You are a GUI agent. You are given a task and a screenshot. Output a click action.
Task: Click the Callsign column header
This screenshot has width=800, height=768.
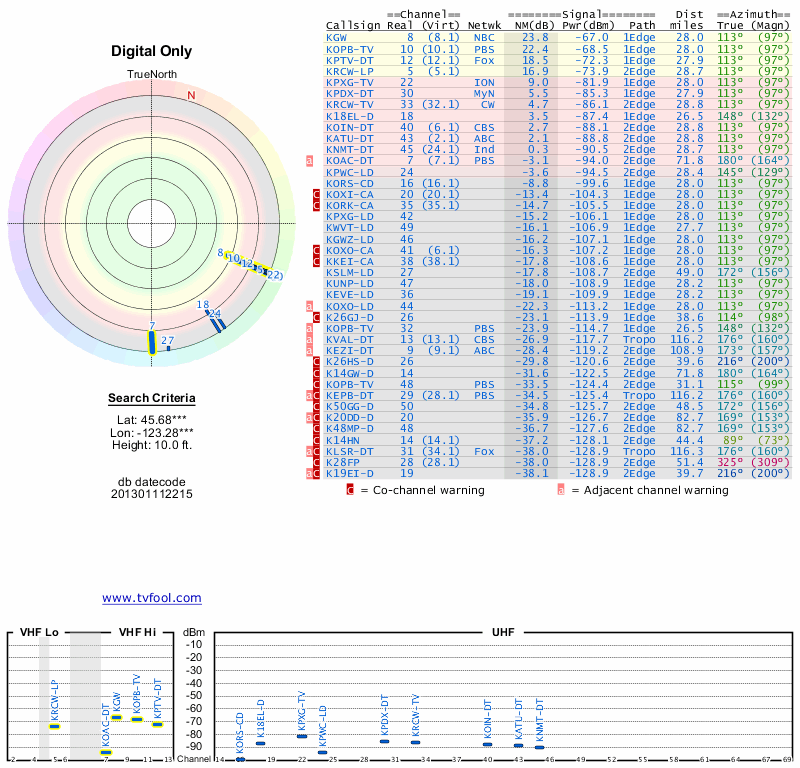(x=353, y=25)
